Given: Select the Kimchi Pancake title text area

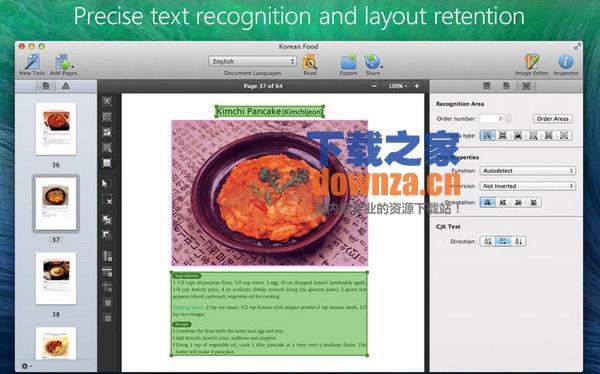Looking at the screenshot, I should (x=269, y=111).
